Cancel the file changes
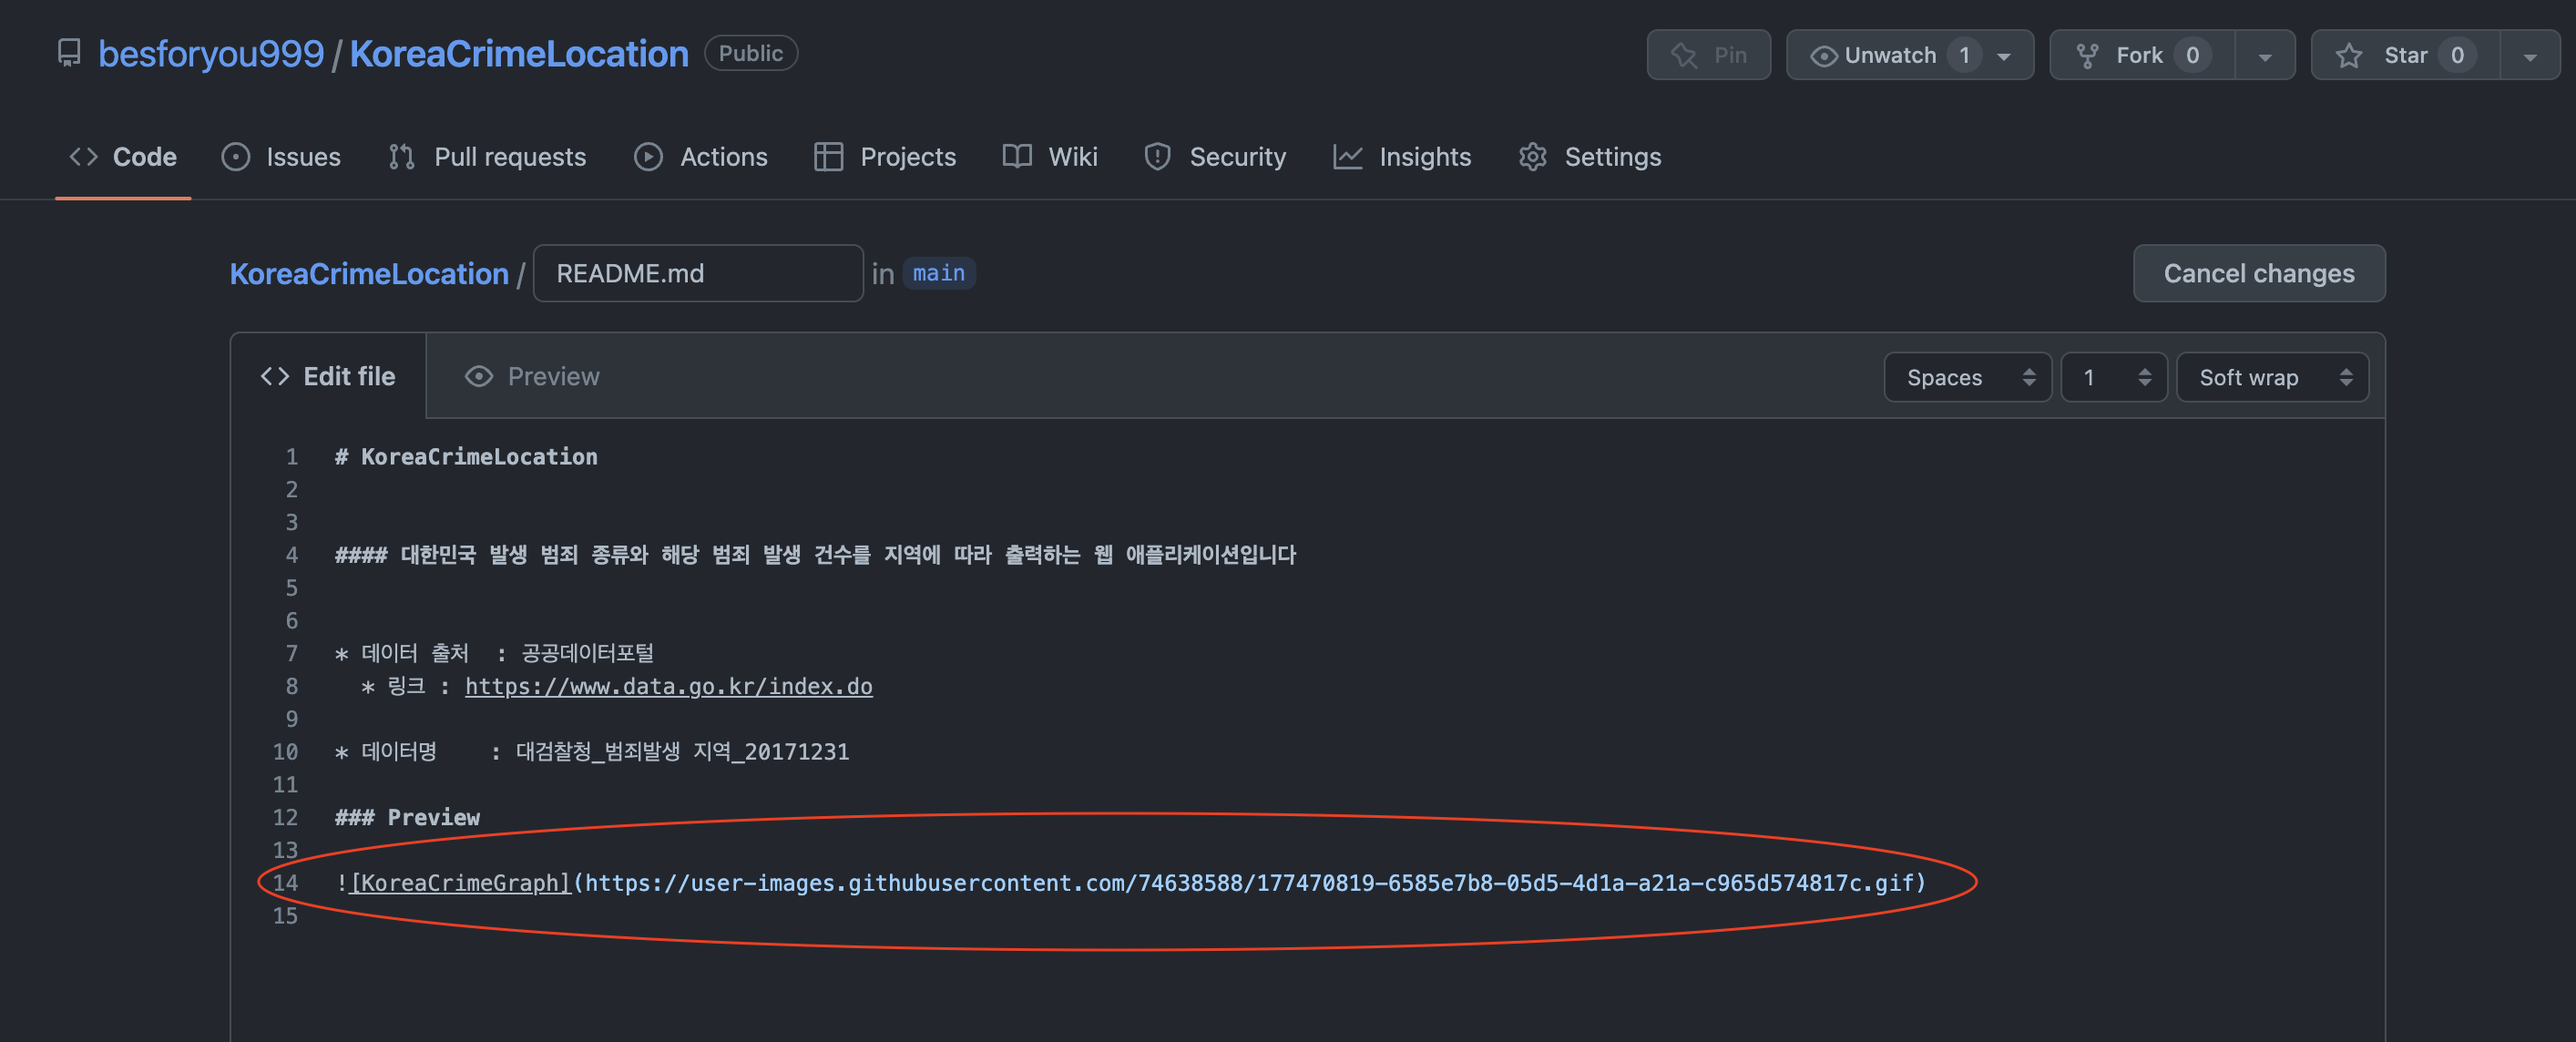Image resolution: width=2576 pixels, height=1042 pixels. [2259, 273]
